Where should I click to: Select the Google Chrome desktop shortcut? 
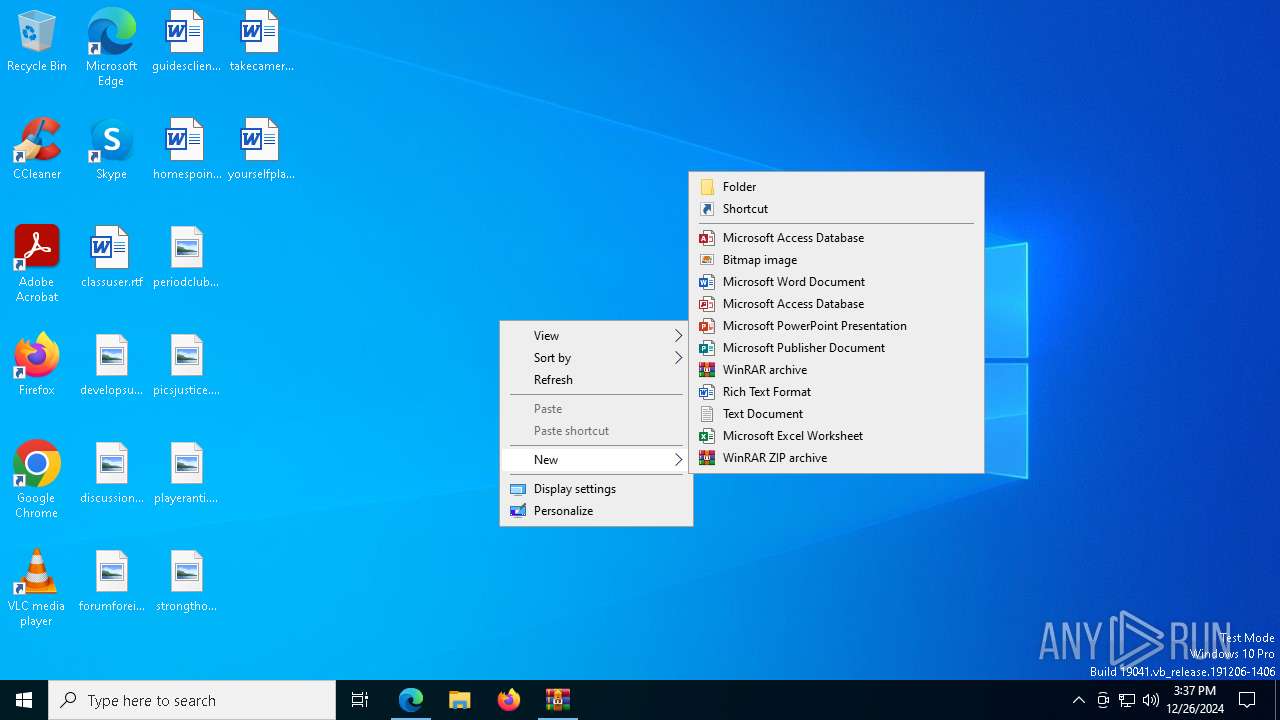coord(37,479)
